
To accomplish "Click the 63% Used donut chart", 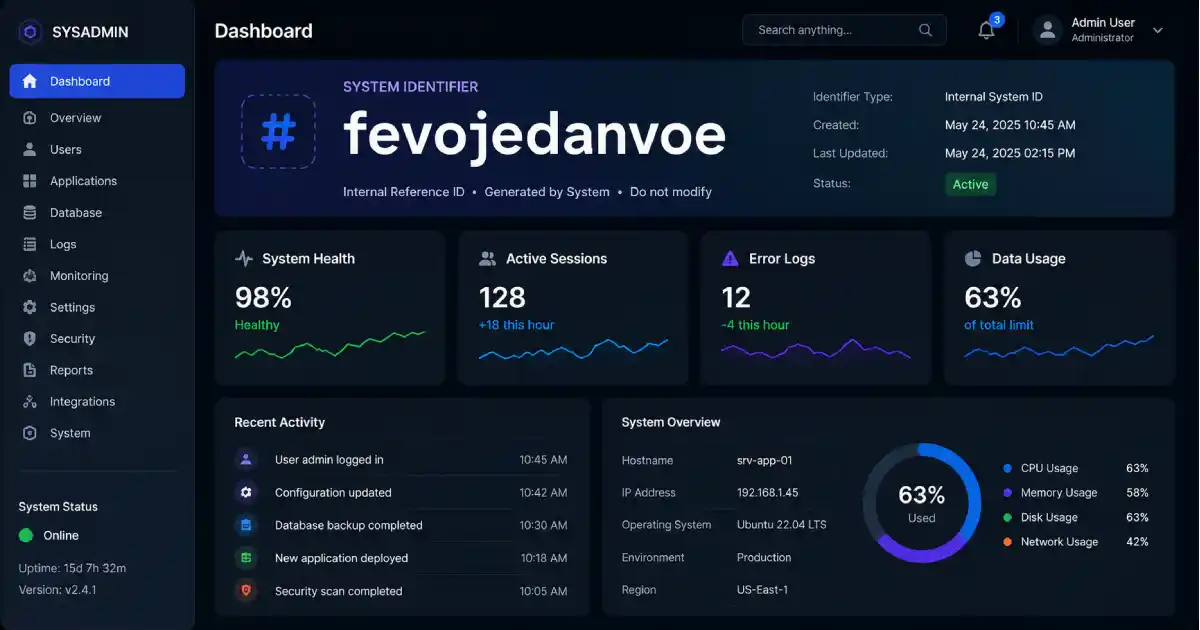I will [x=922, y=503].
